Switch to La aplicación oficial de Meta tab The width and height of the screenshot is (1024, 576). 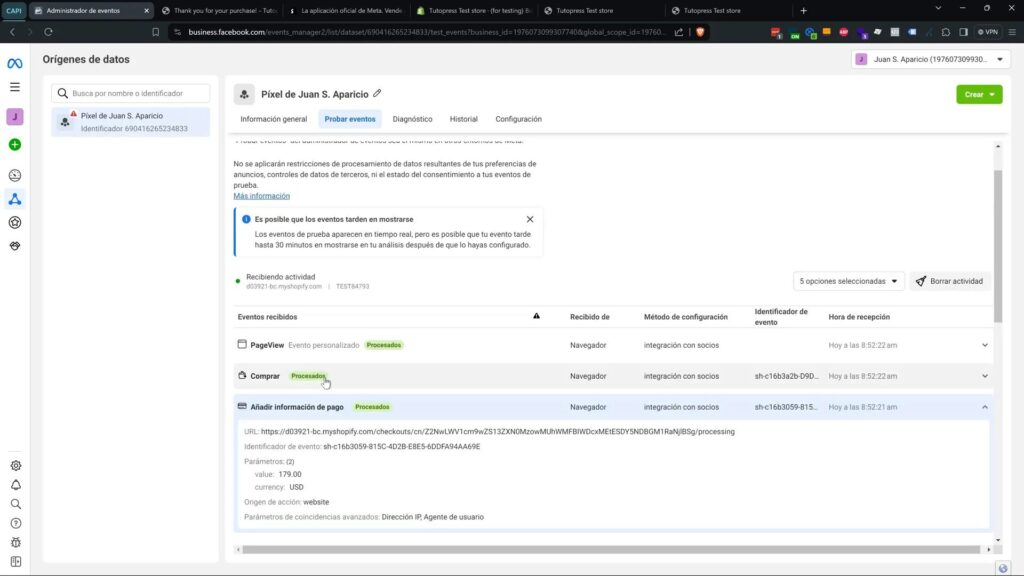(346, 10)
